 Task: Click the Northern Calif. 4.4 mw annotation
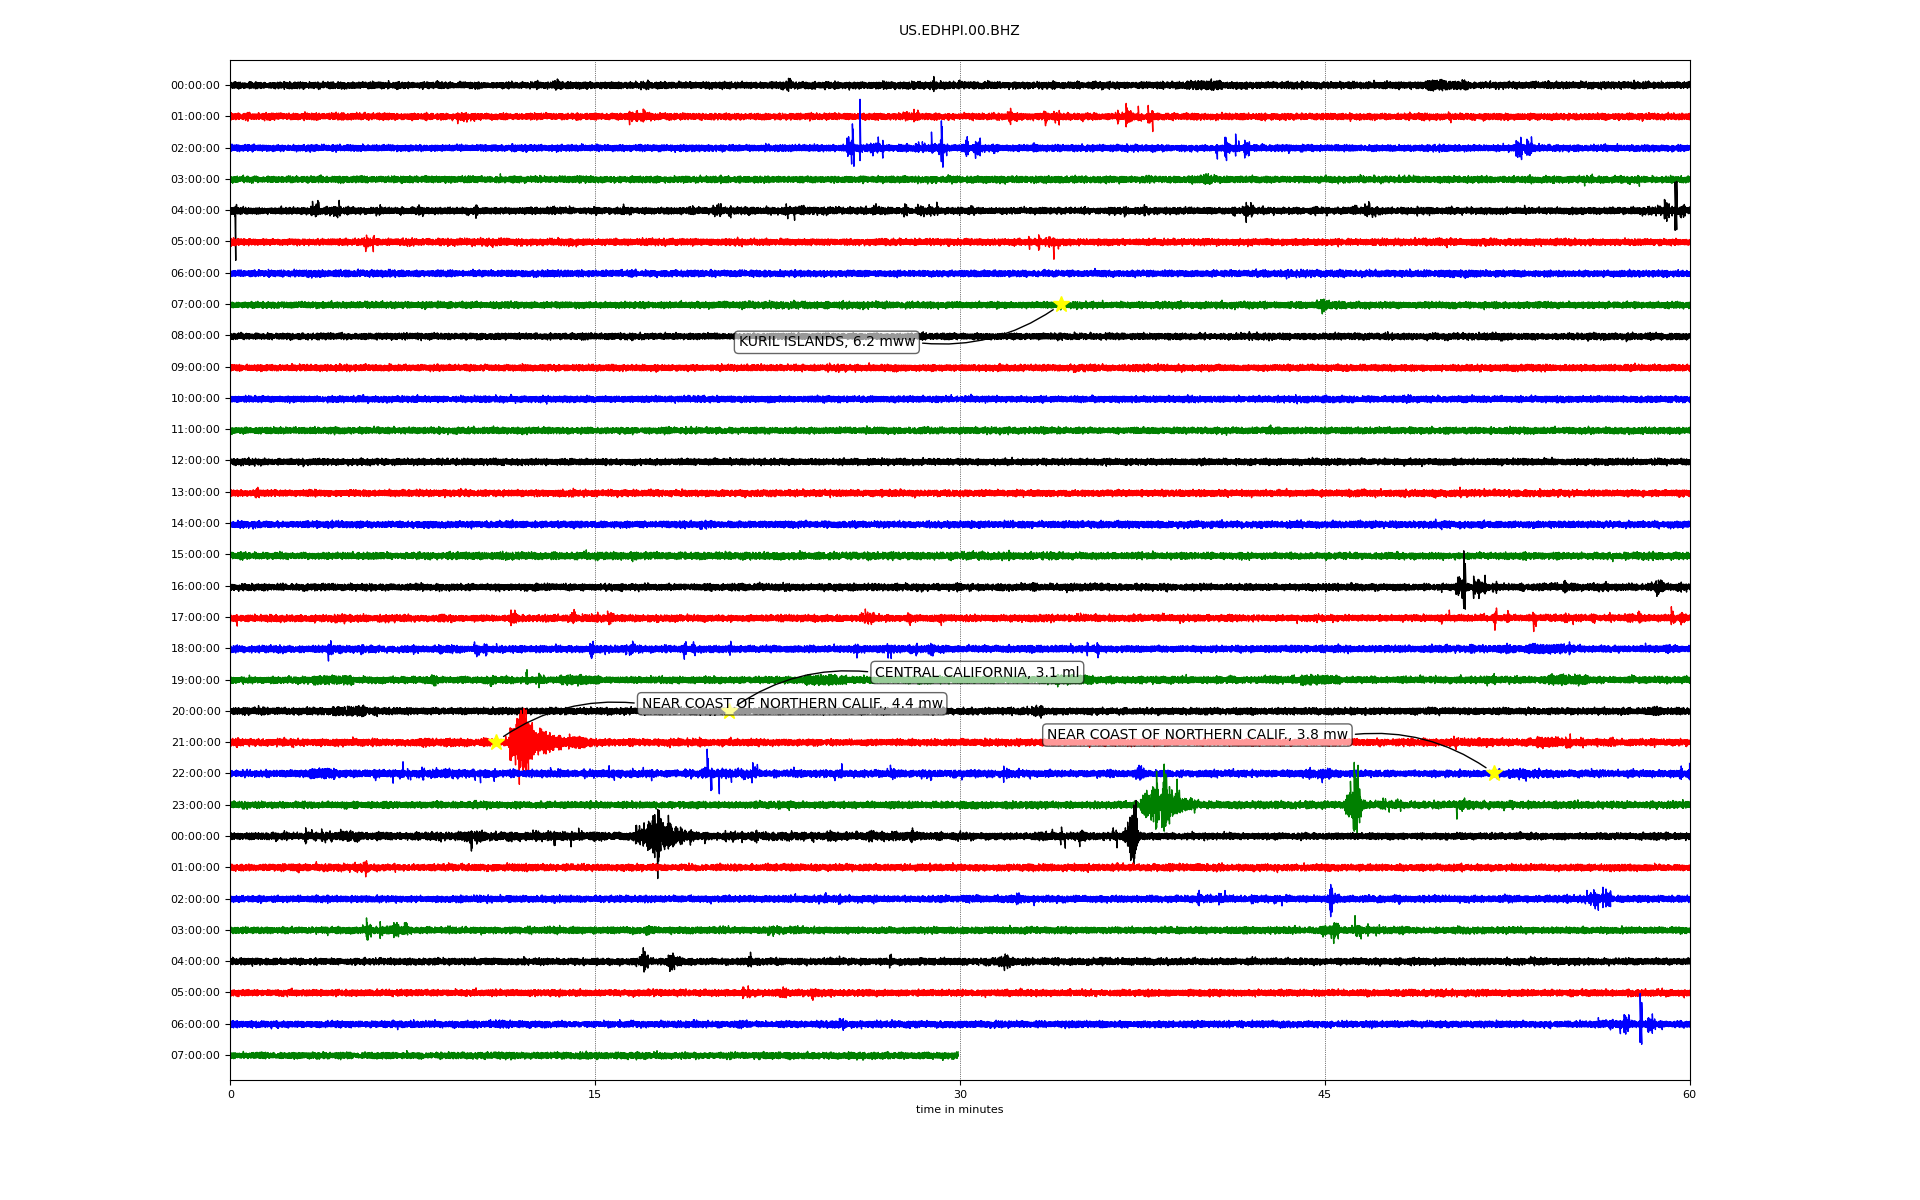click(791, 704)
